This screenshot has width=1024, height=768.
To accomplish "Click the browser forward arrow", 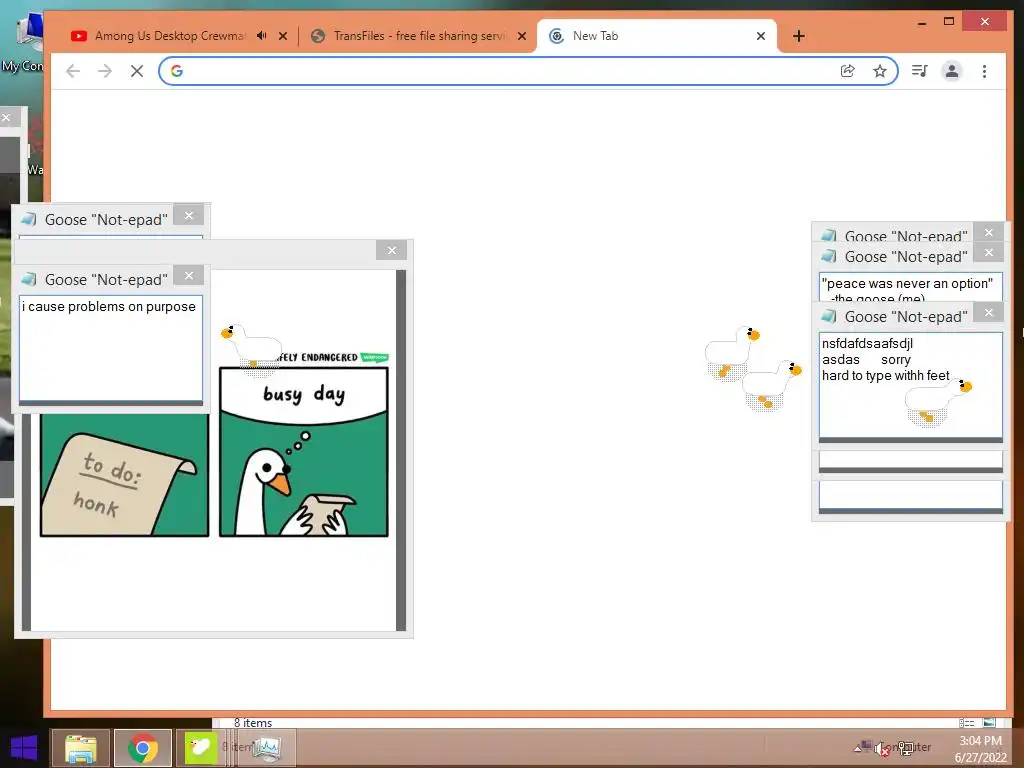I will [104, 71].
